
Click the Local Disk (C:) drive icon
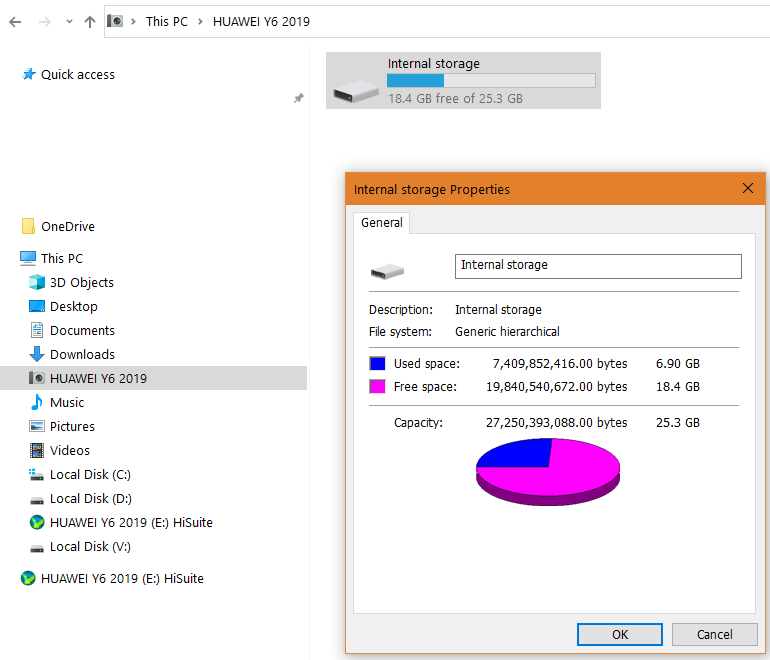tap(36, 474)
